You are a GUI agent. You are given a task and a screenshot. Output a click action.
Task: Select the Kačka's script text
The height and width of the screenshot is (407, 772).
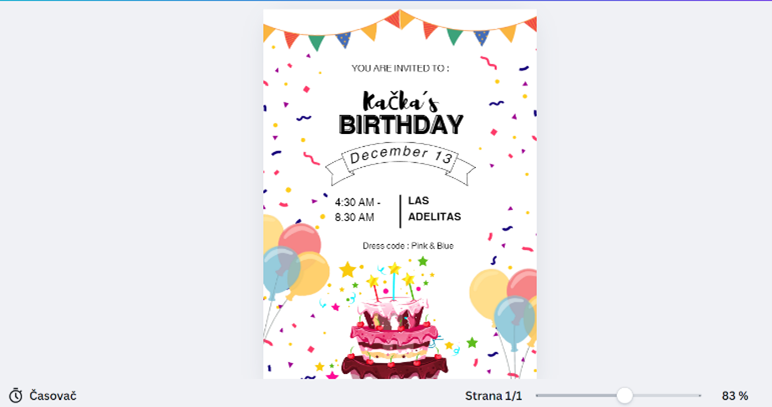pyautogui.click(x=400, y=102)
